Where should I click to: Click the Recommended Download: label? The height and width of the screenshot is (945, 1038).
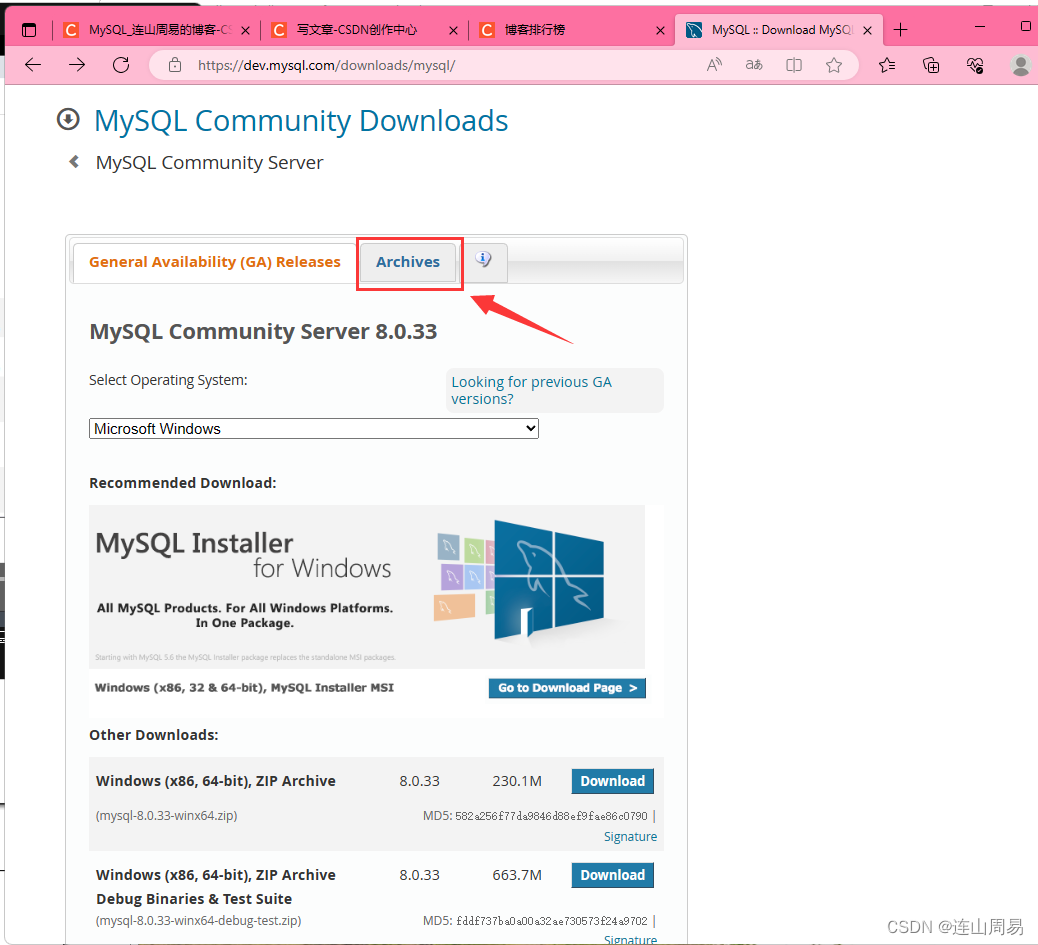183,483
